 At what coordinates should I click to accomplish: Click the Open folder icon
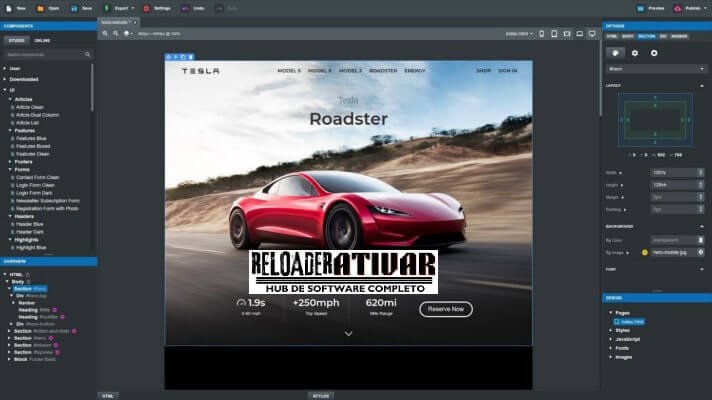pyautogui.click(x=40, y=8)
